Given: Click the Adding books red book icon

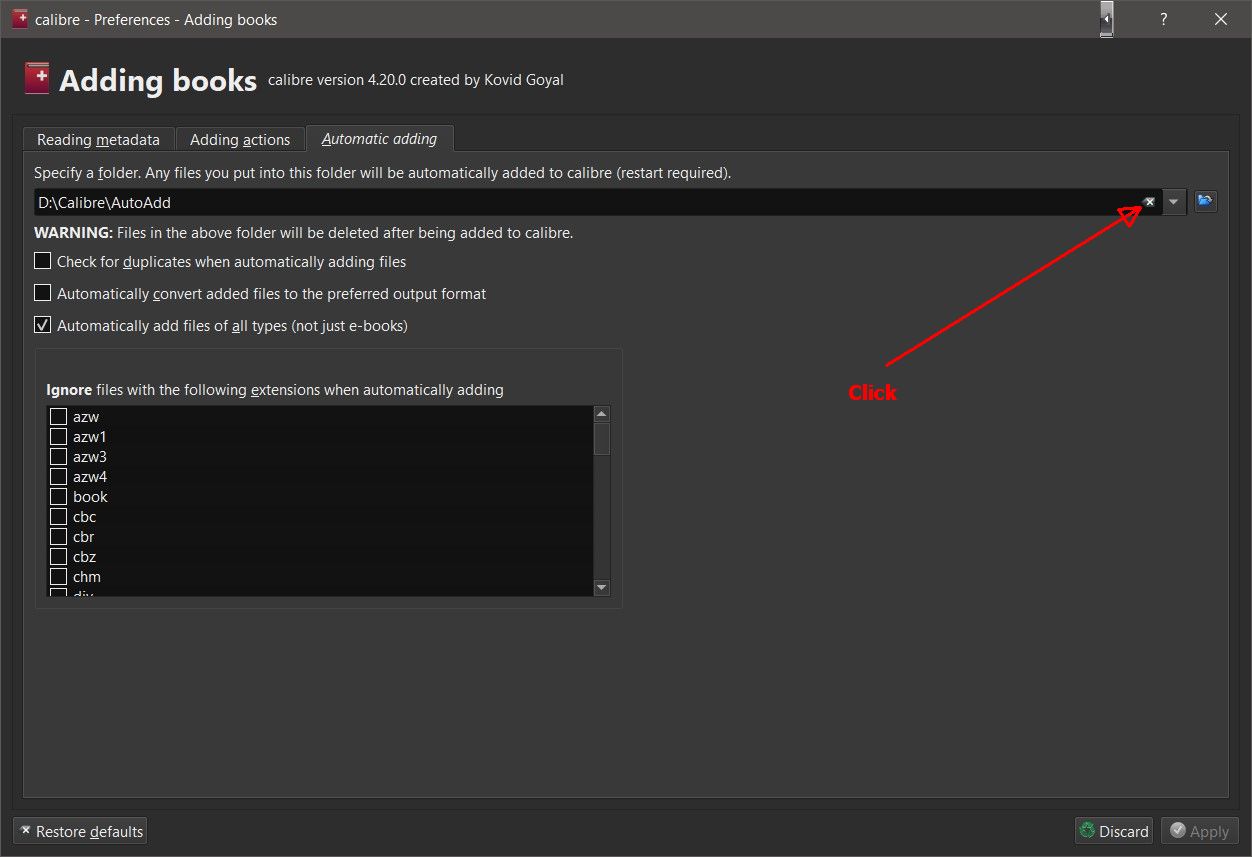Looking at the screenshot, I should click(x=37, y=79).
